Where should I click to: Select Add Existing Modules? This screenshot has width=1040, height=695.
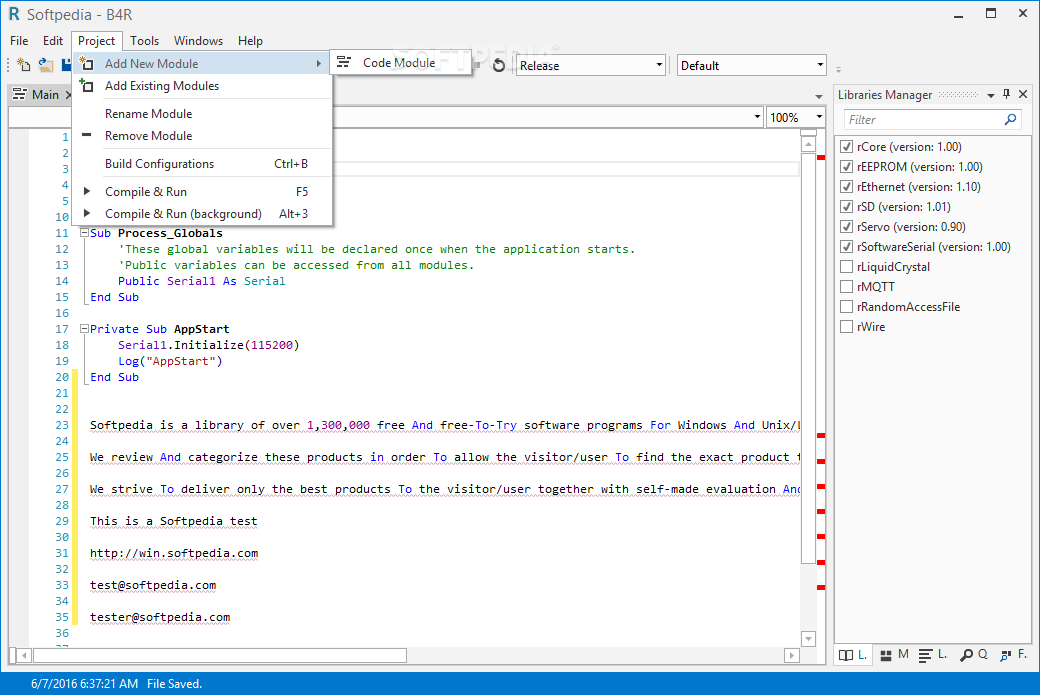click(x=202, y=86)
